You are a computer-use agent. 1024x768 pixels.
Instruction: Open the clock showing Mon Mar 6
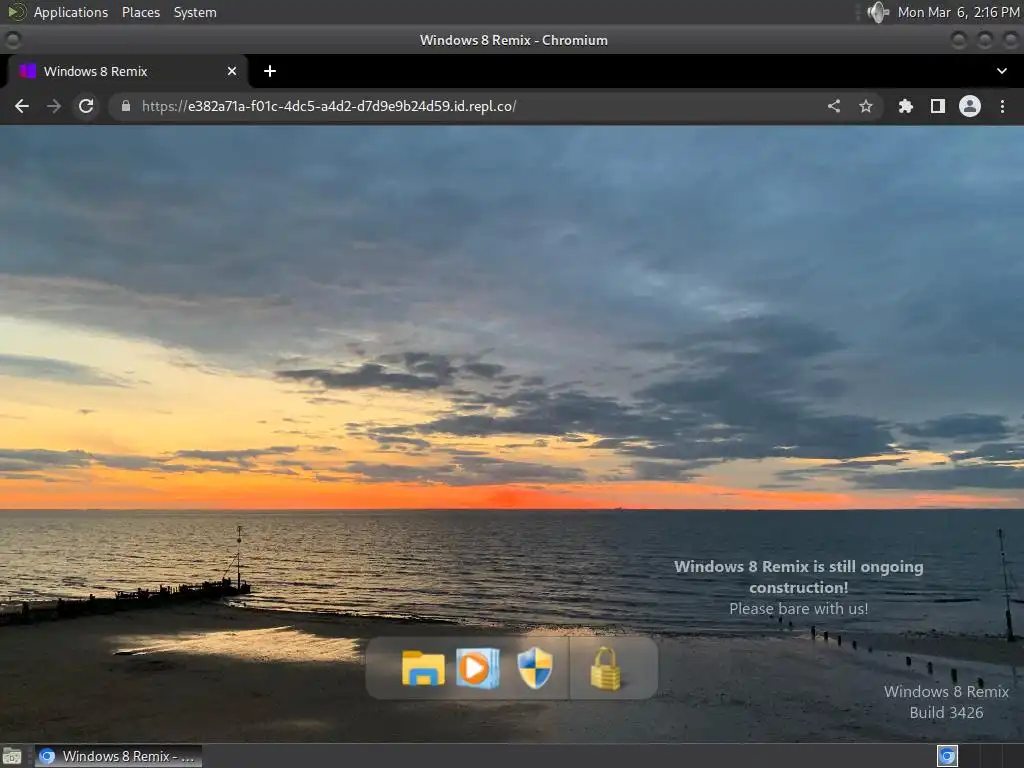(958, 12)
